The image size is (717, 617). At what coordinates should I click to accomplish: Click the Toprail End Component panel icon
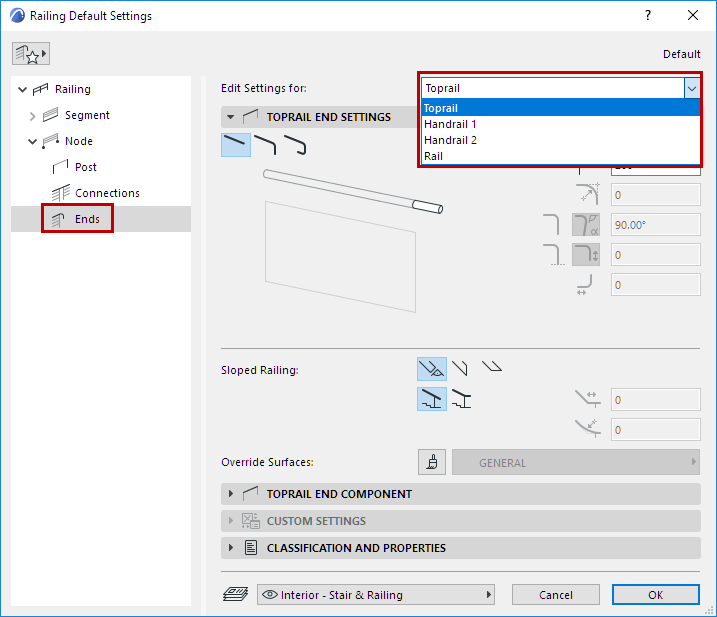[x=250, y=494]
